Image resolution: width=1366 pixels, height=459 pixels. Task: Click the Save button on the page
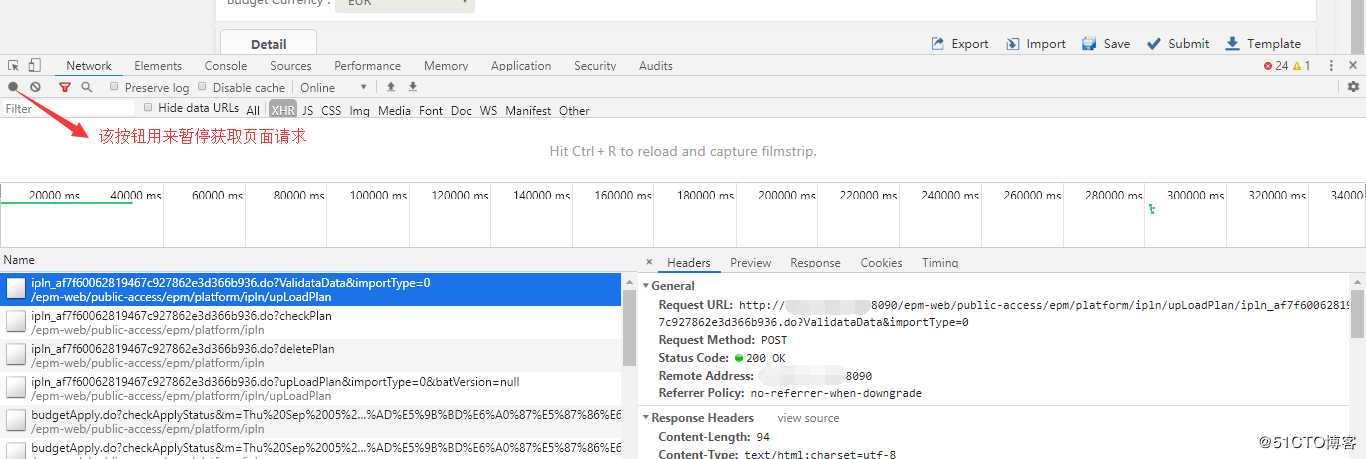pyautogui.click(x=1107, y=44)
